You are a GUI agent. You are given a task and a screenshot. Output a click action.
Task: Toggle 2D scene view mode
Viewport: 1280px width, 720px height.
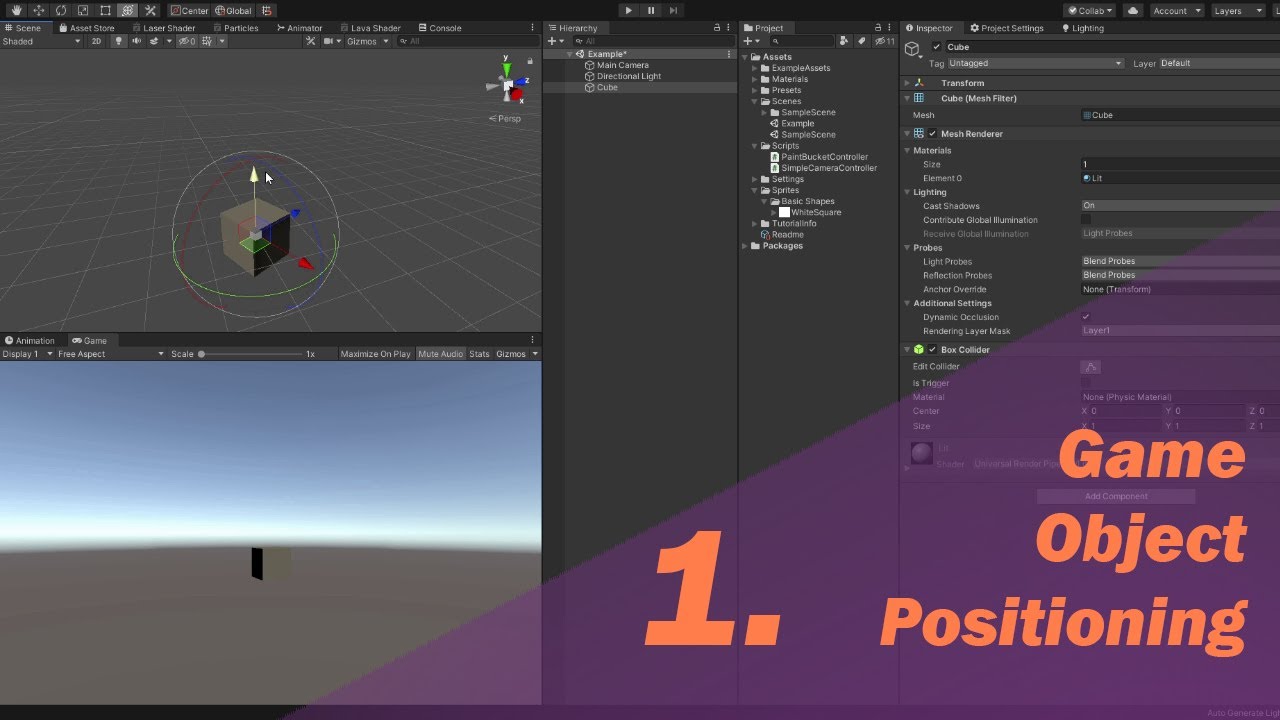point(97,41)
